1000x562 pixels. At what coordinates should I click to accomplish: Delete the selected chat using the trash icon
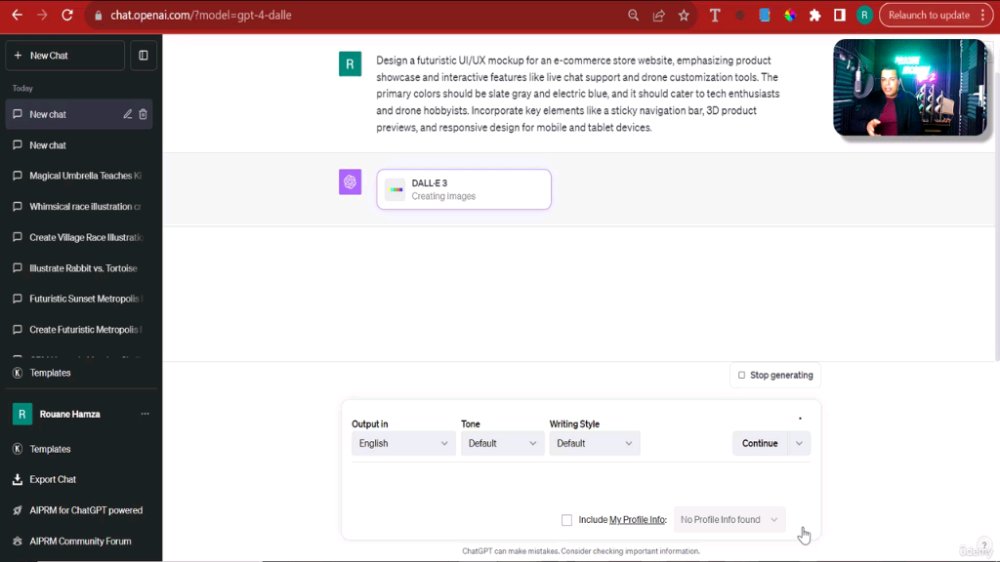pos(143,114)
